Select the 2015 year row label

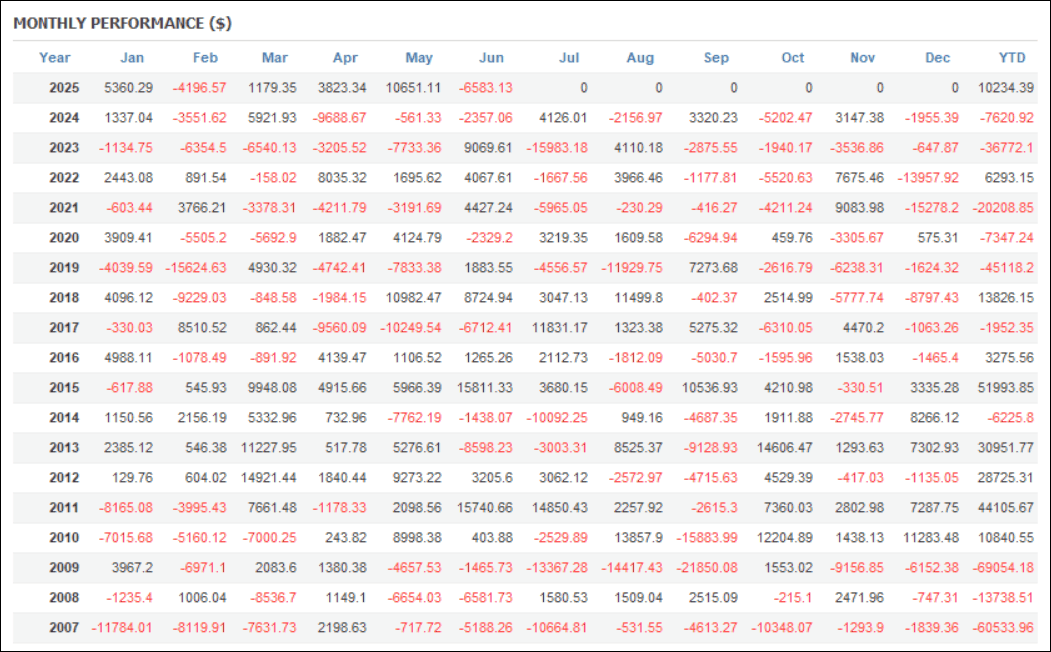click(x=64, y=387)
